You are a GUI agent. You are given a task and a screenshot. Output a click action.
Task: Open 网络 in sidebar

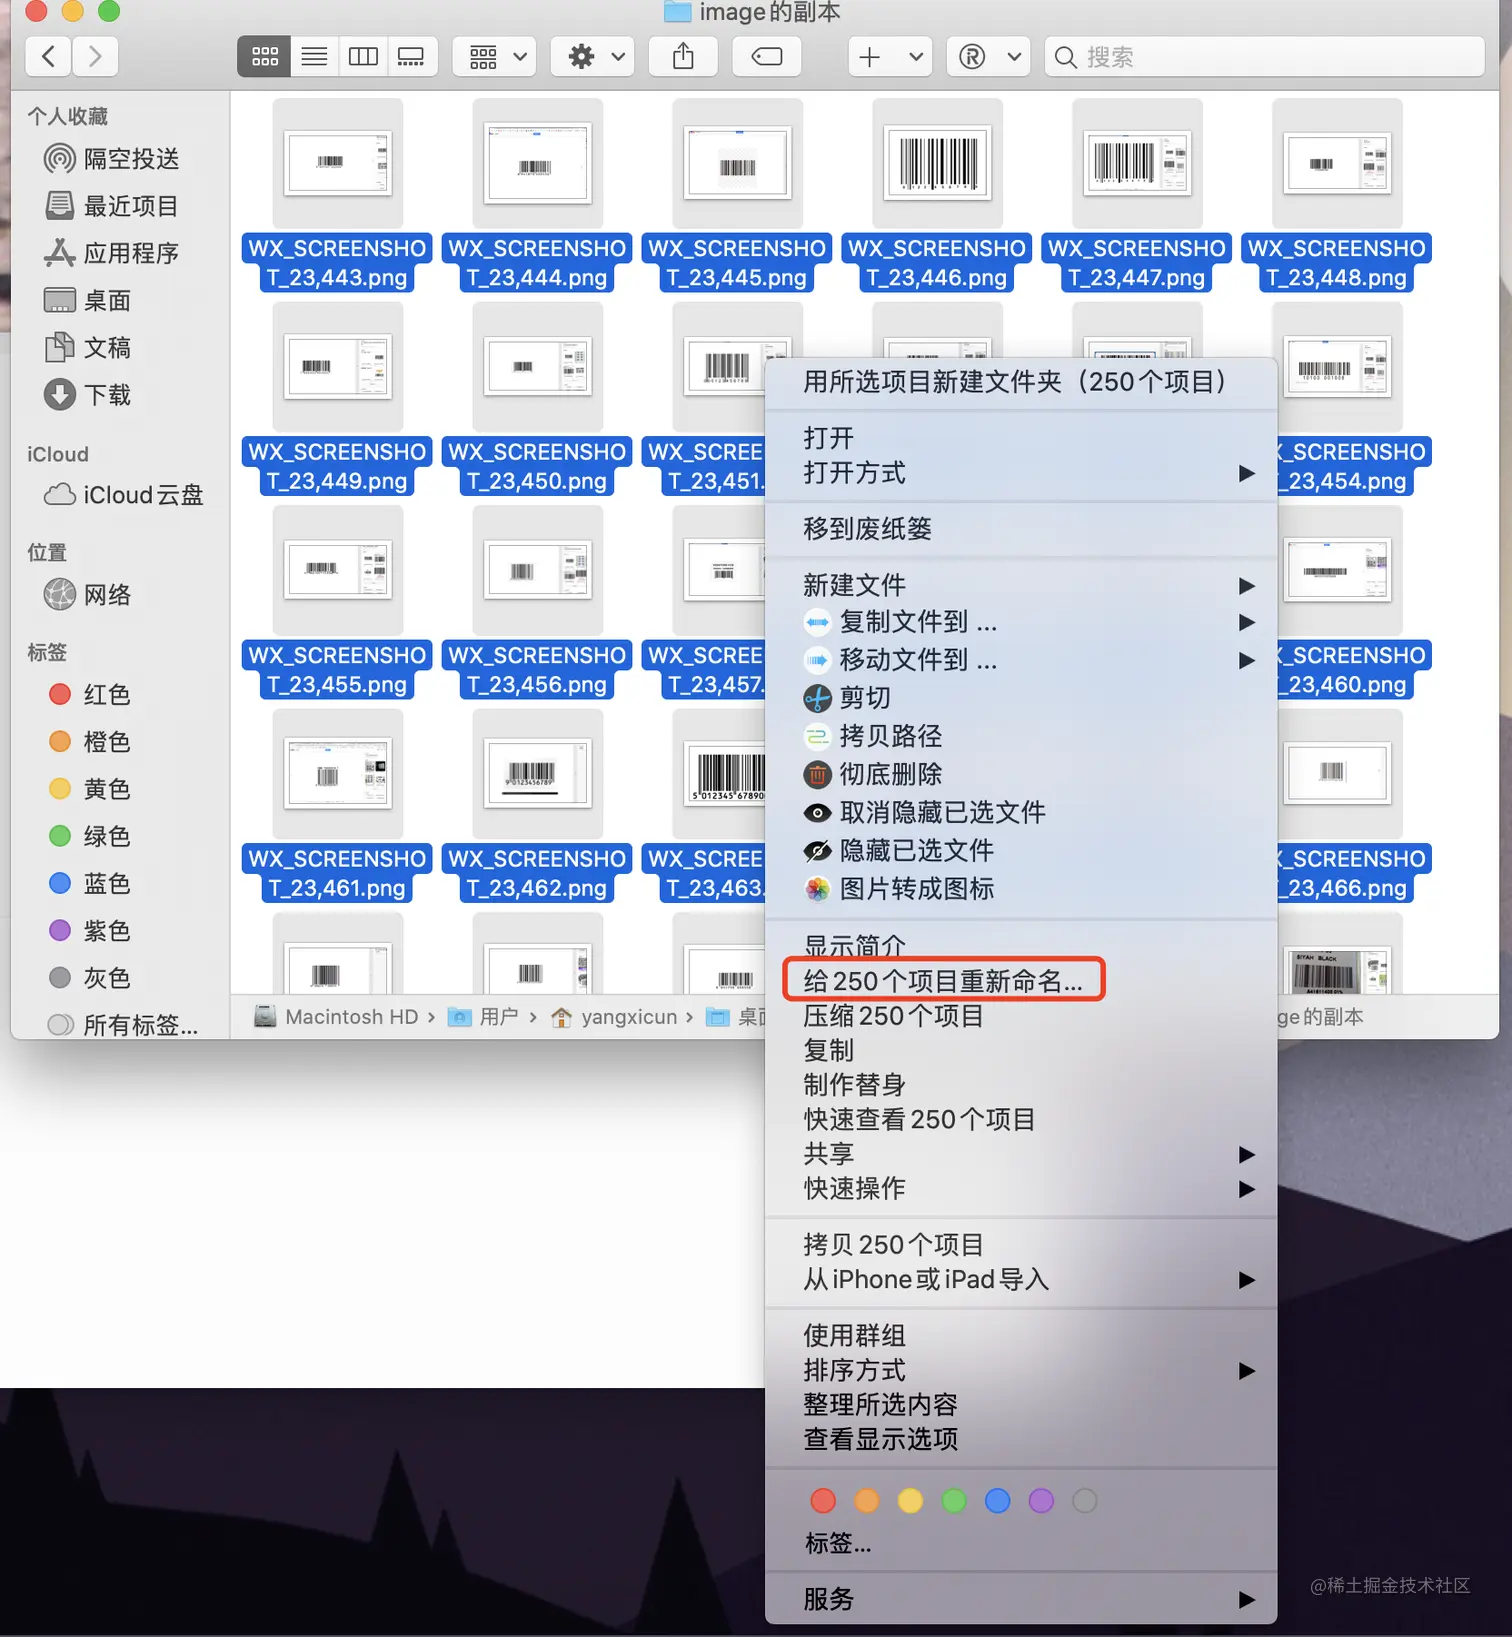[x=88, y=595]
